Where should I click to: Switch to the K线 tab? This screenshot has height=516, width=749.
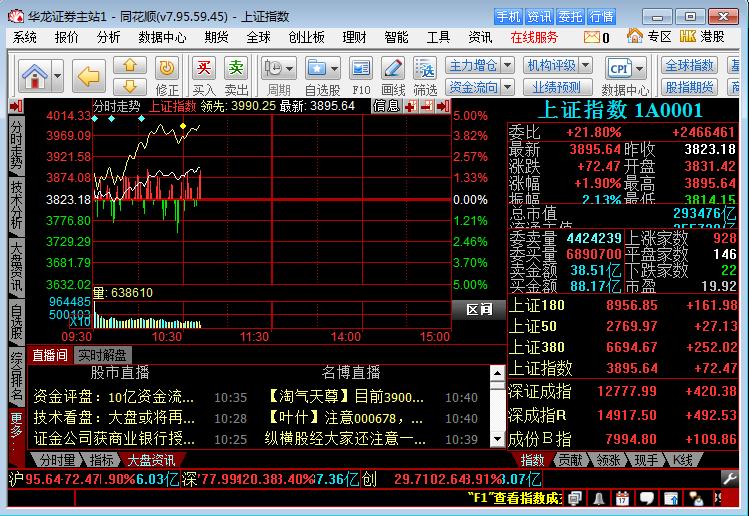pyautogui.click(x=683, y=460)
